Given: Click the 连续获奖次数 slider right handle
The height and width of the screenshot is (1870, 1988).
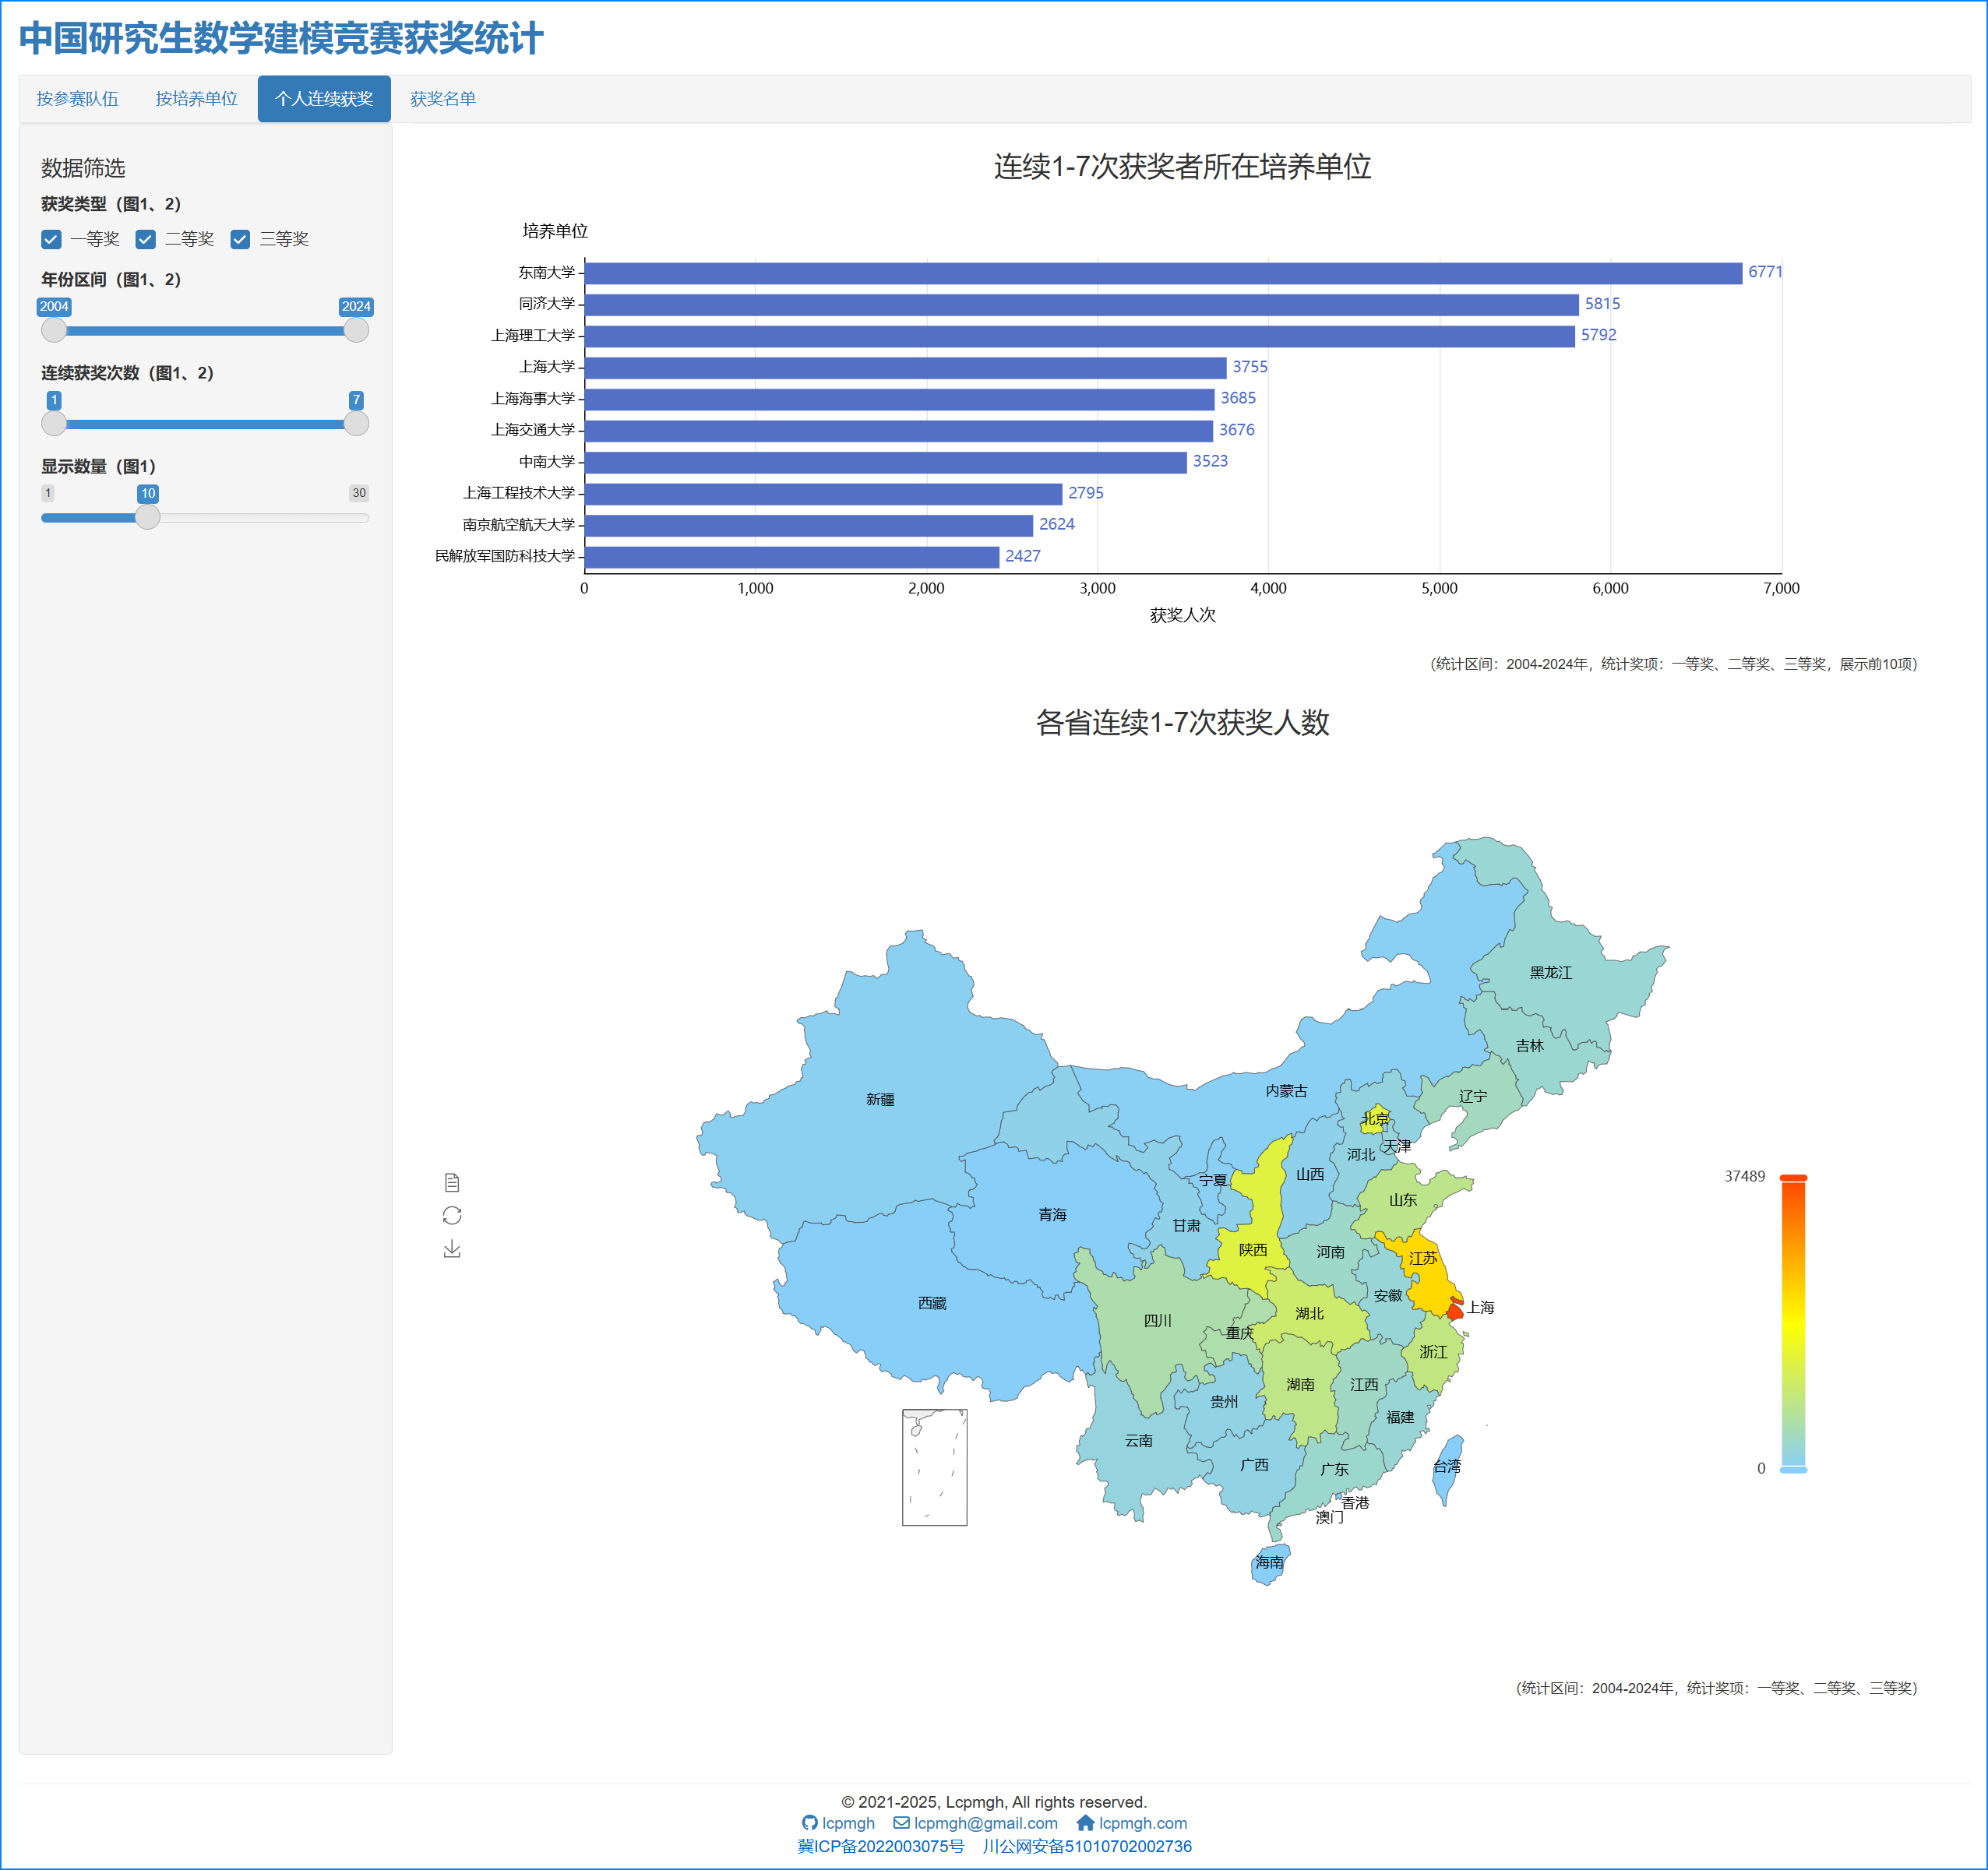Looking at the screenshot, I should [356, 424].
